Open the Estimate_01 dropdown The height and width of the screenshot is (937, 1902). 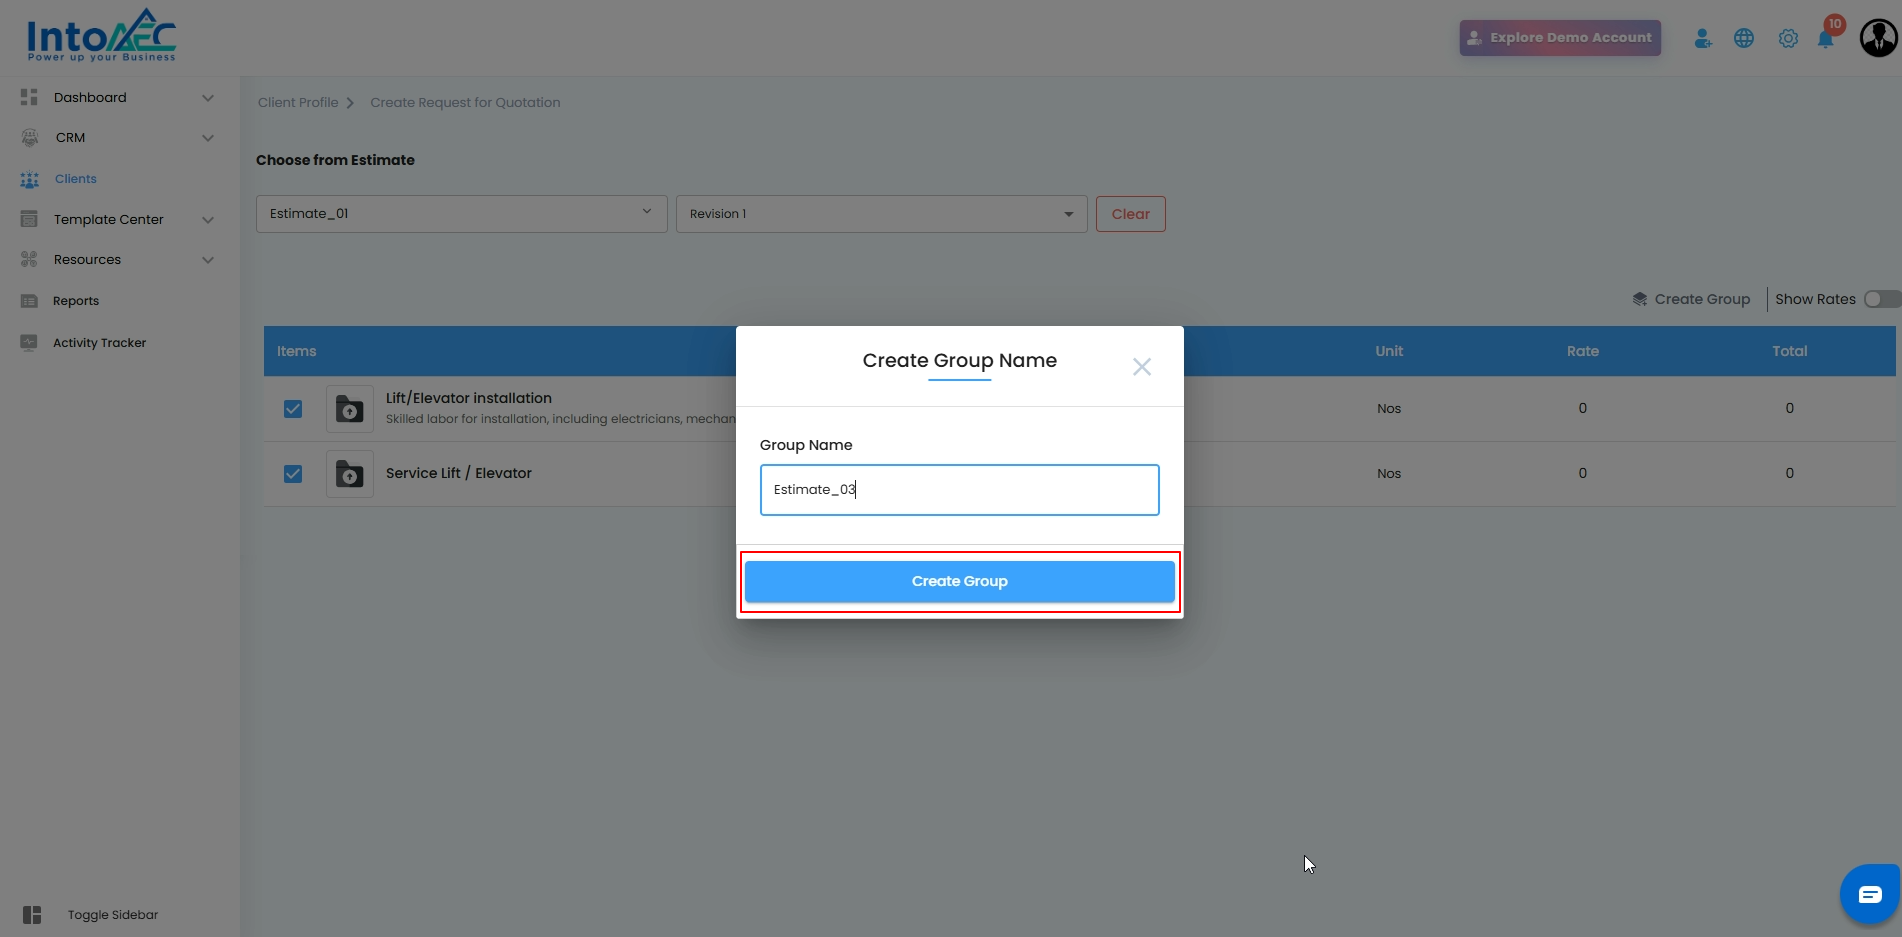[x=461, y=214]
